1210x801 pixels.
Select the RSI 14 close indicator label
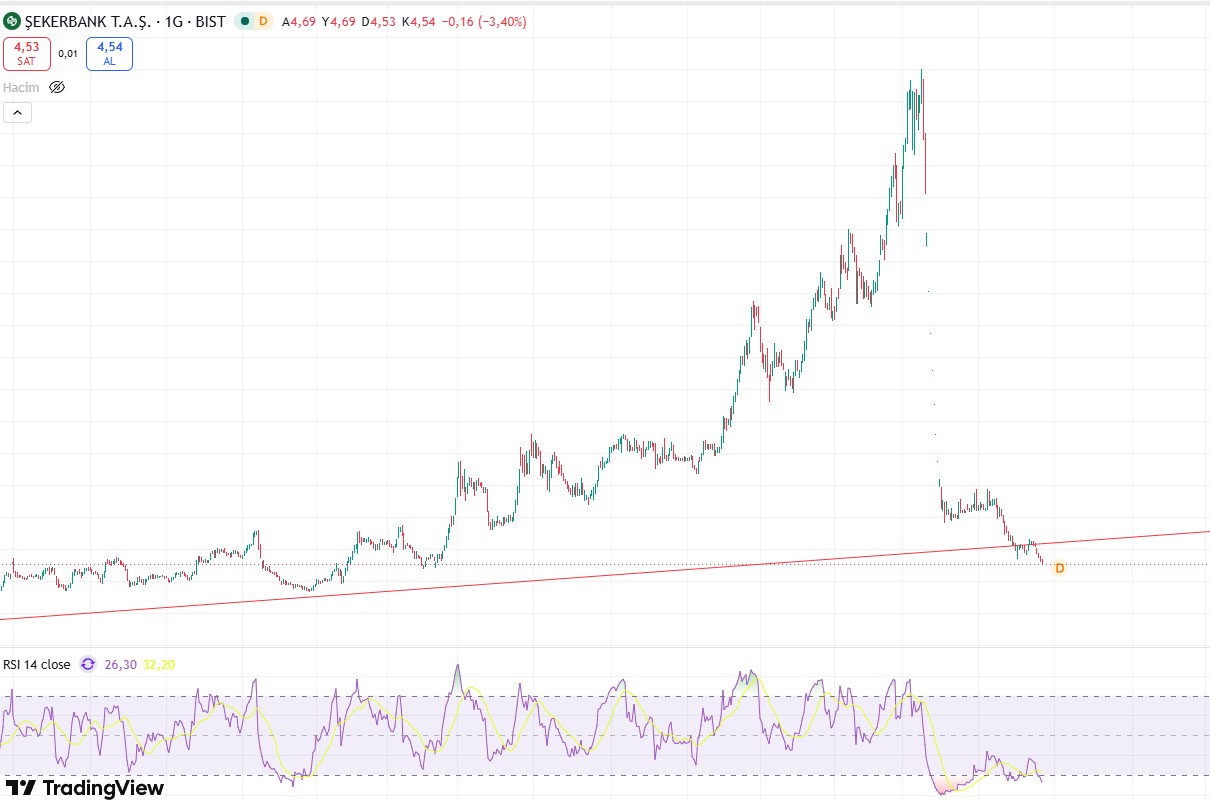point(37,664)
